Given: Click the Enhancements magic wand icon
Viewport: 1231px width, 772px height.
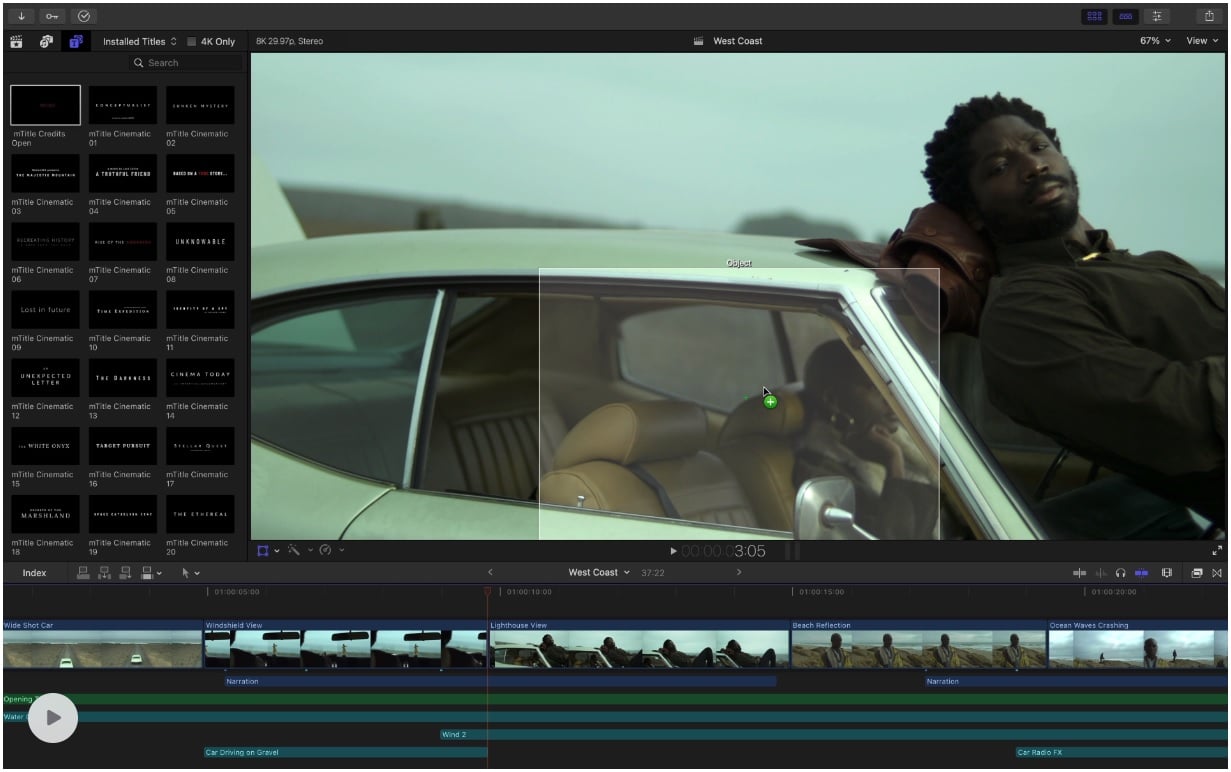Looking at the screenshot, I should click(x=294, y=550).
